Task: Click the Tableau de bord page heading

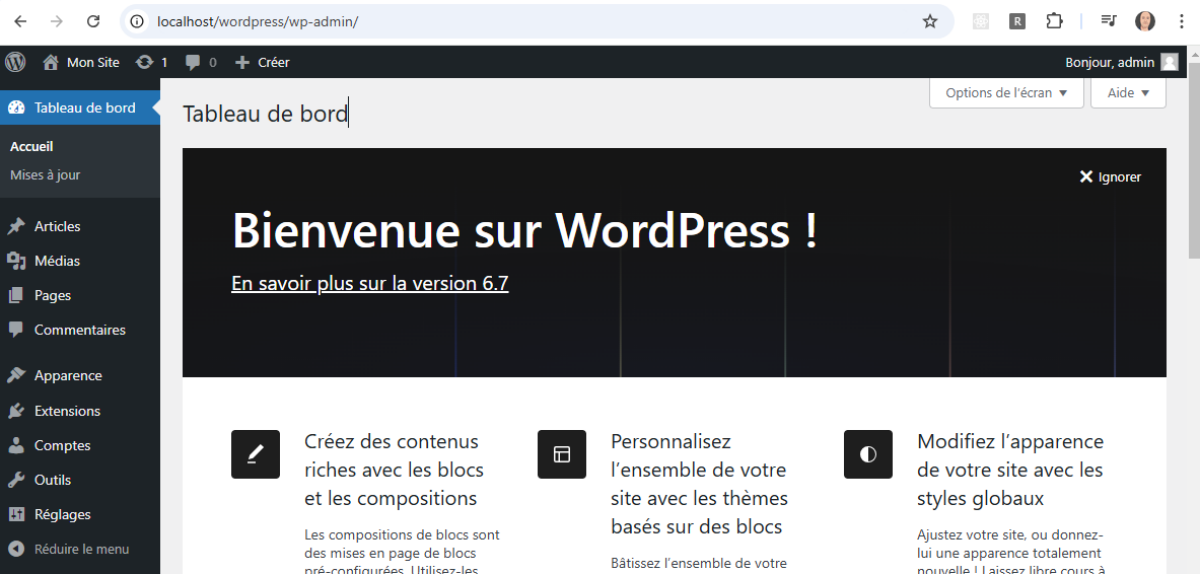Action: click(x=266, y=114)
